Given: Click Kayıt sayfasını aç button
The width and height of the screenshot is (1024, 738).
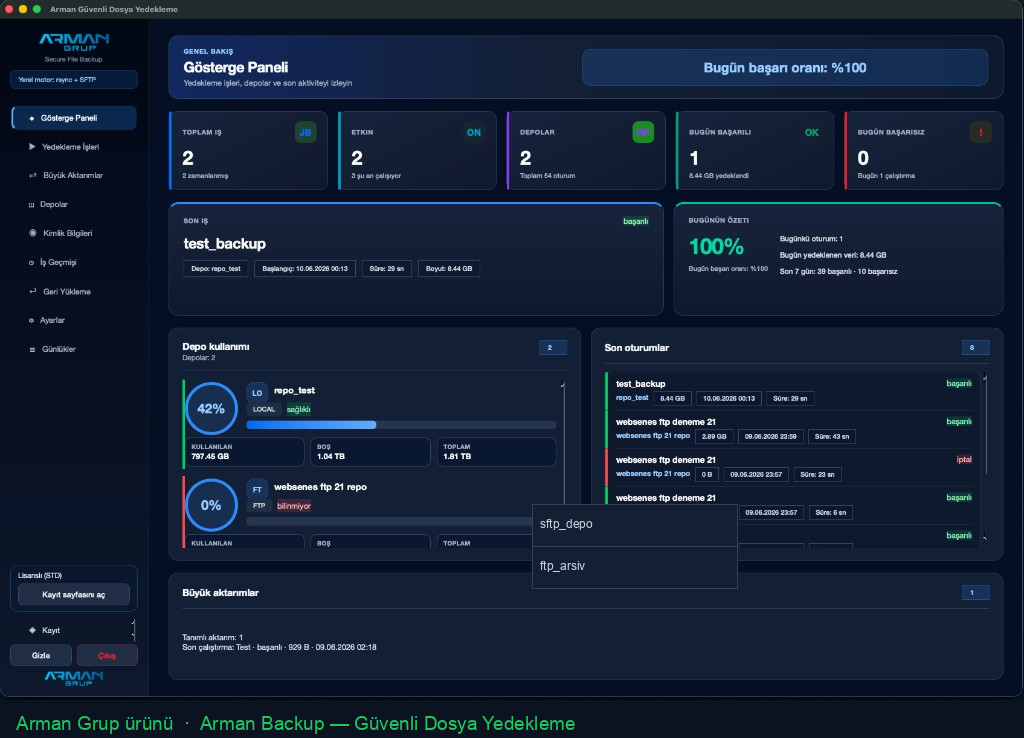Looking at the screenshot, I should [x=74, y=595].
